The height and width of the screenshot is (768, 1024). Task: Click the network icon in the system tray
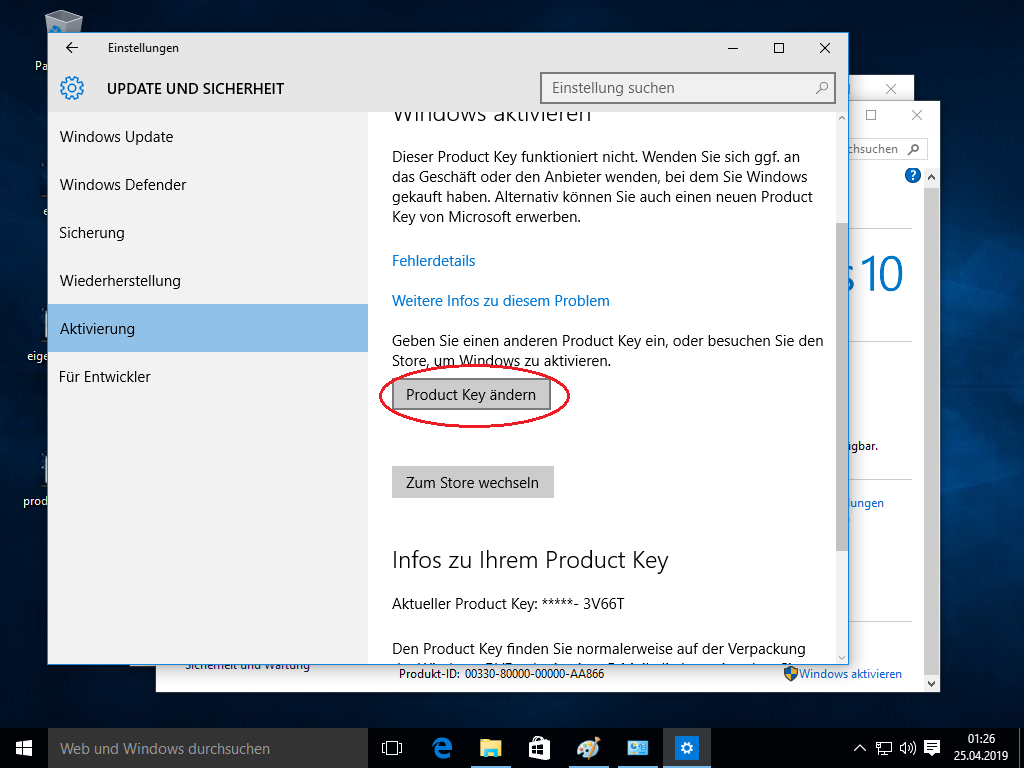tap(884, 747)
